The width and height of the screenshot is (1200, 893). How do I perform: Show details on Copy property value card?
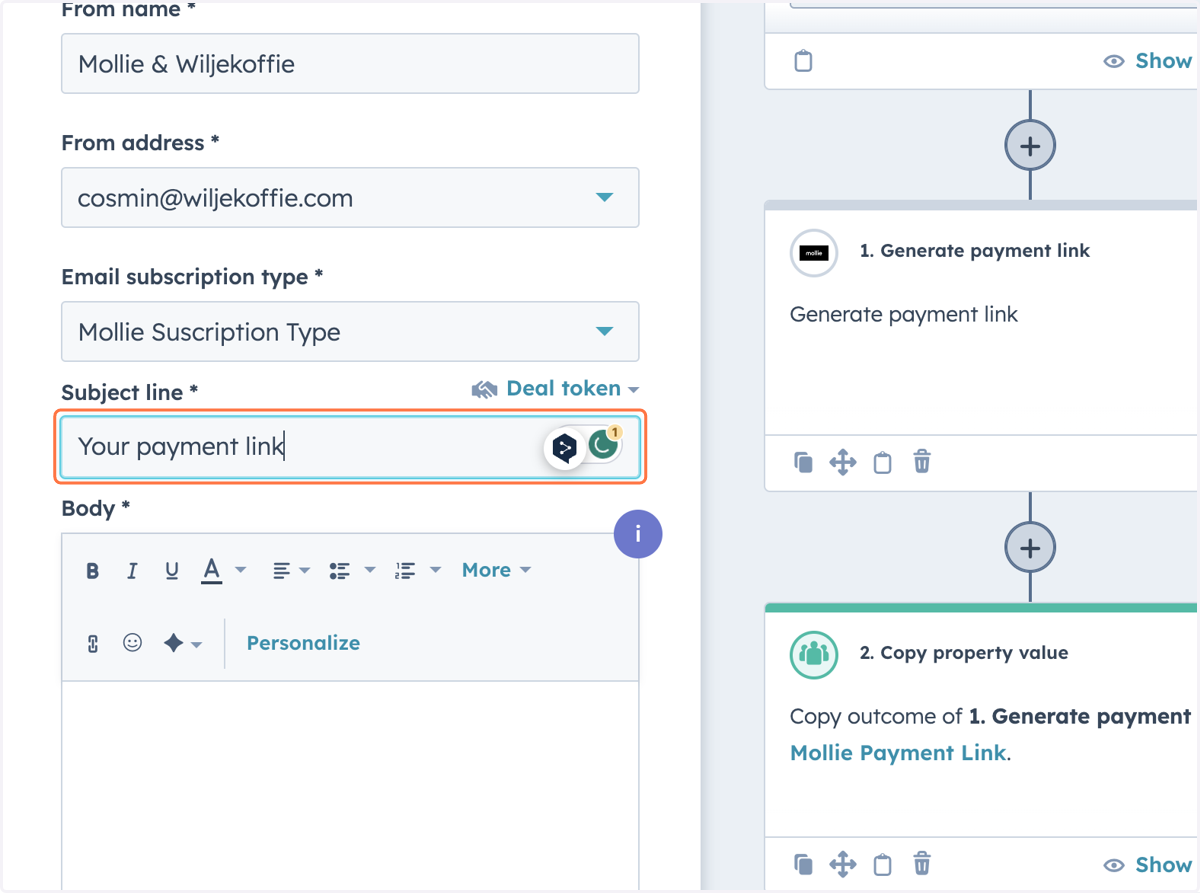(x=1148, y=865)
